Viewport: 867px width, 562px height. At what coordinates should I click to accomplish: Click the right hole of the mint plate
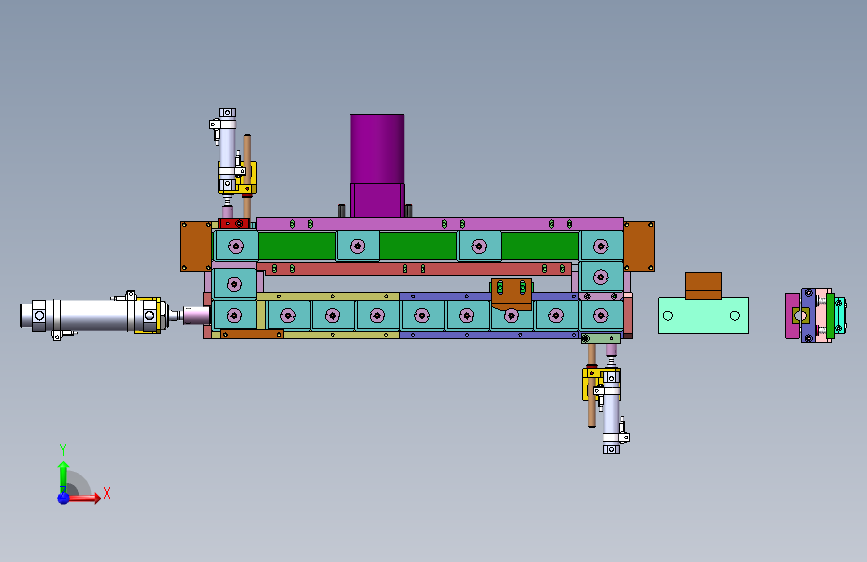point(735,316)
